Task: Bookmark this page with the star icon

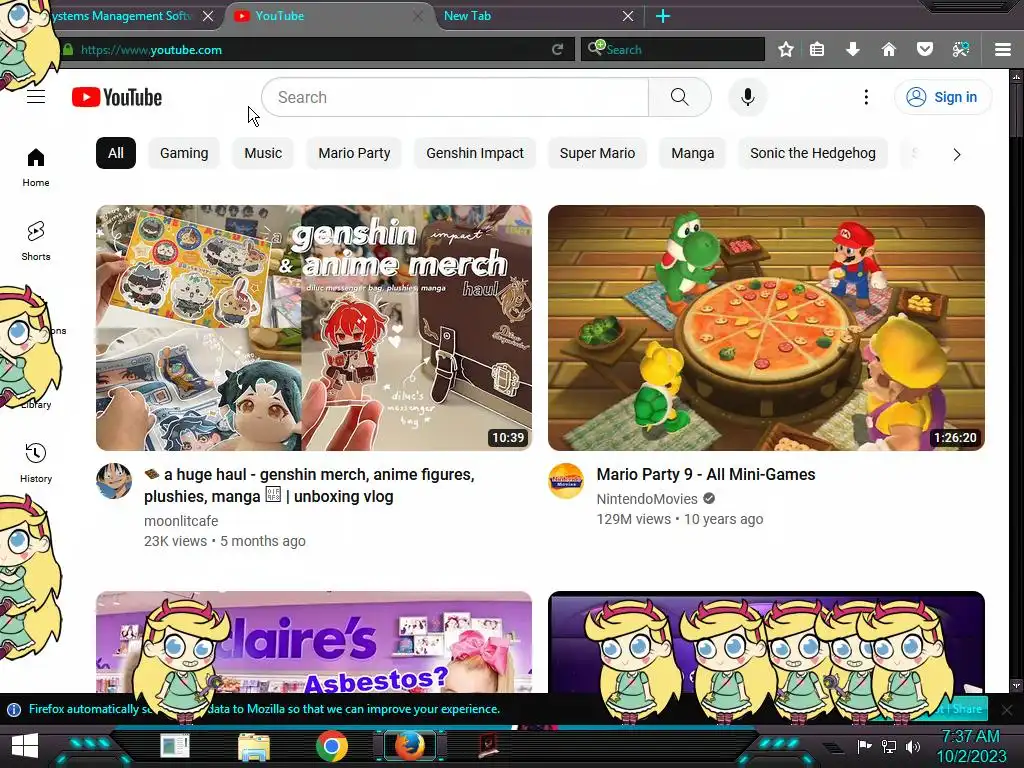Action: pos(786,50)
